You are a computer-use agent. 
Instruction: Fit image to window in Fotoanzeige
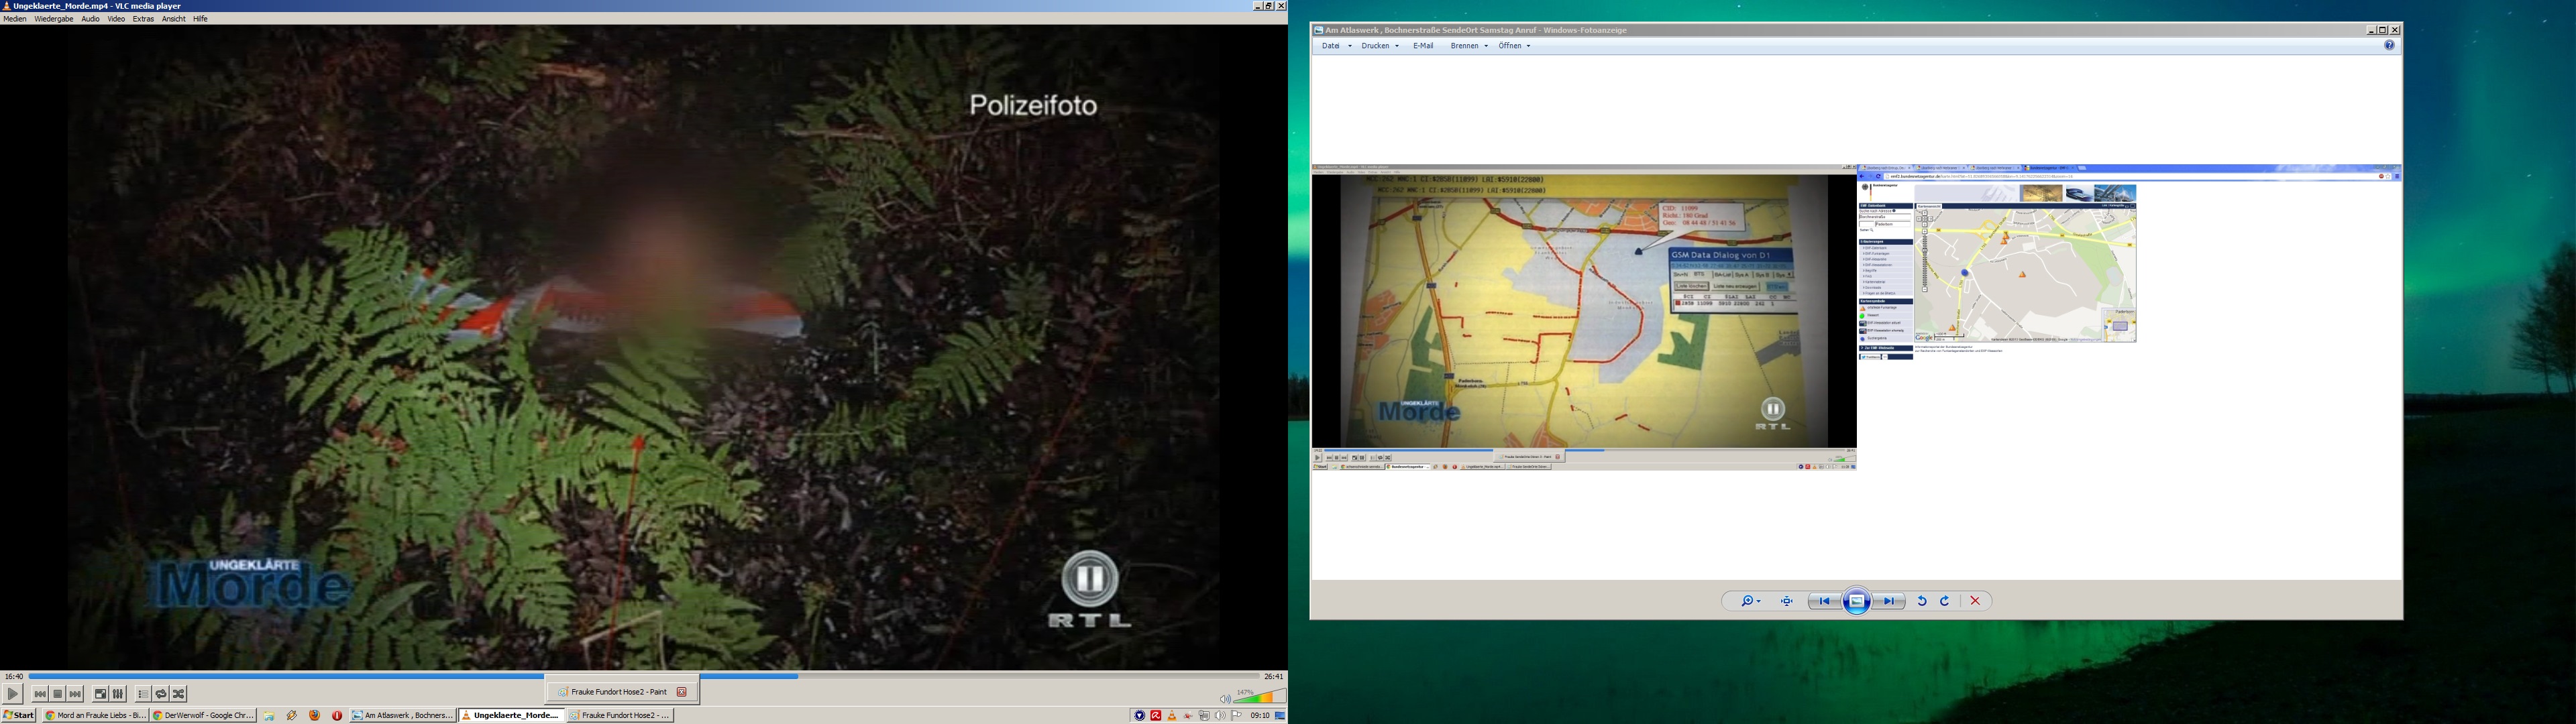1787,602
